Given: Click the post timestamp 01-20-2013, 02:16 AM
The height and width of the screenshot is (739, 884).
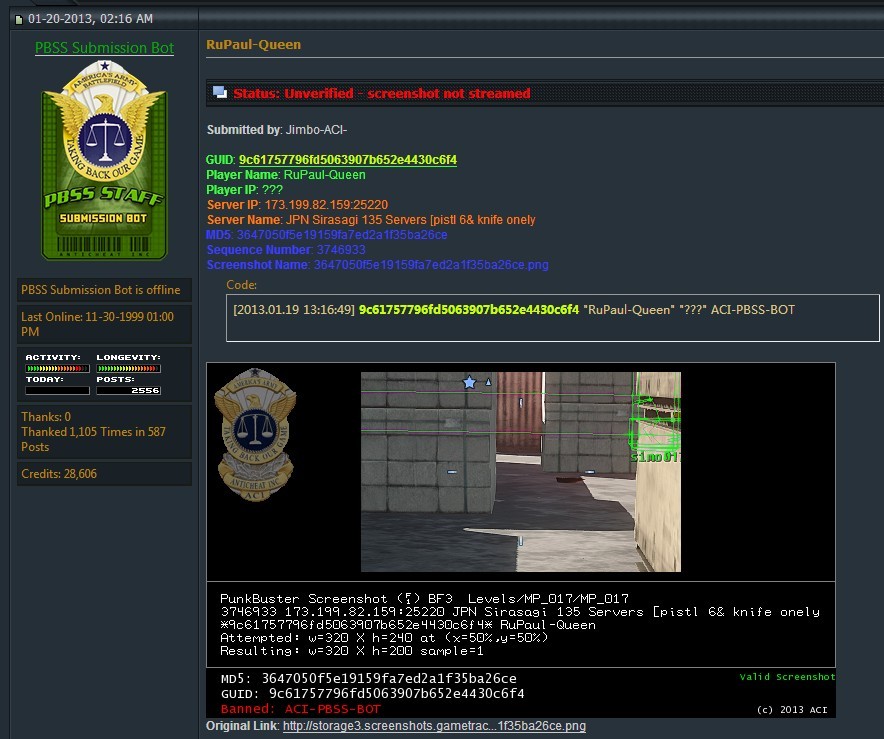Looking at the screenshot, I should click(x=90, y=19).
